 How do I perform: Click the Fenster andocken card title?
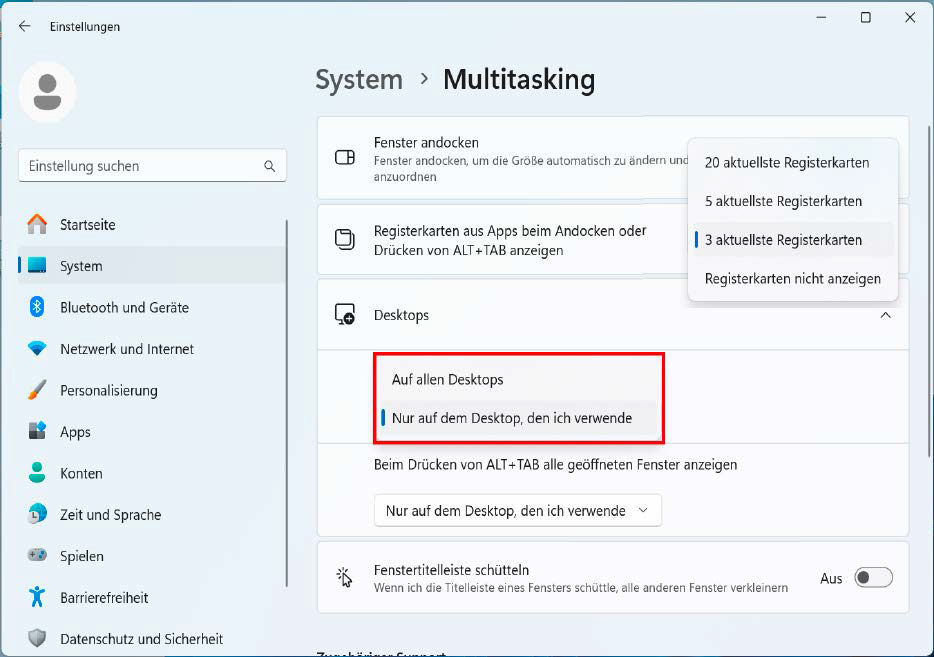point(426,142)
